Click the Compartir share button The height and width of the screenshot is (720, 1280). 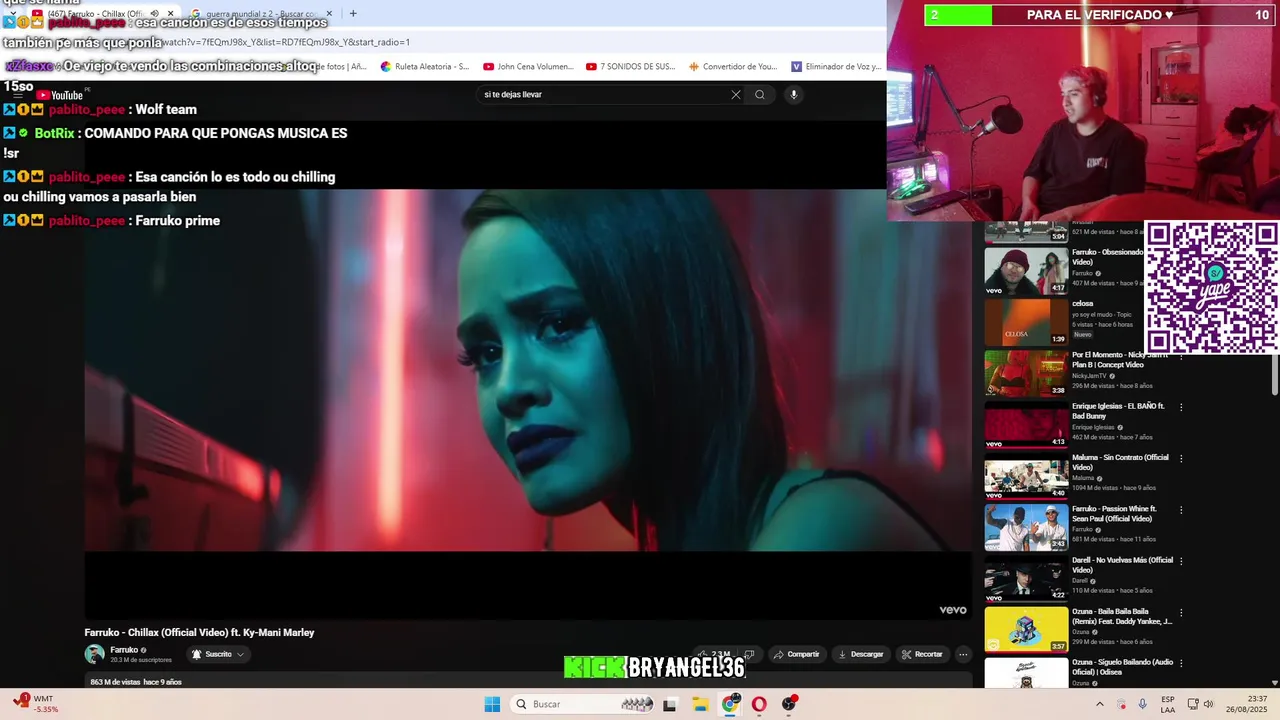tap(797, 655)
